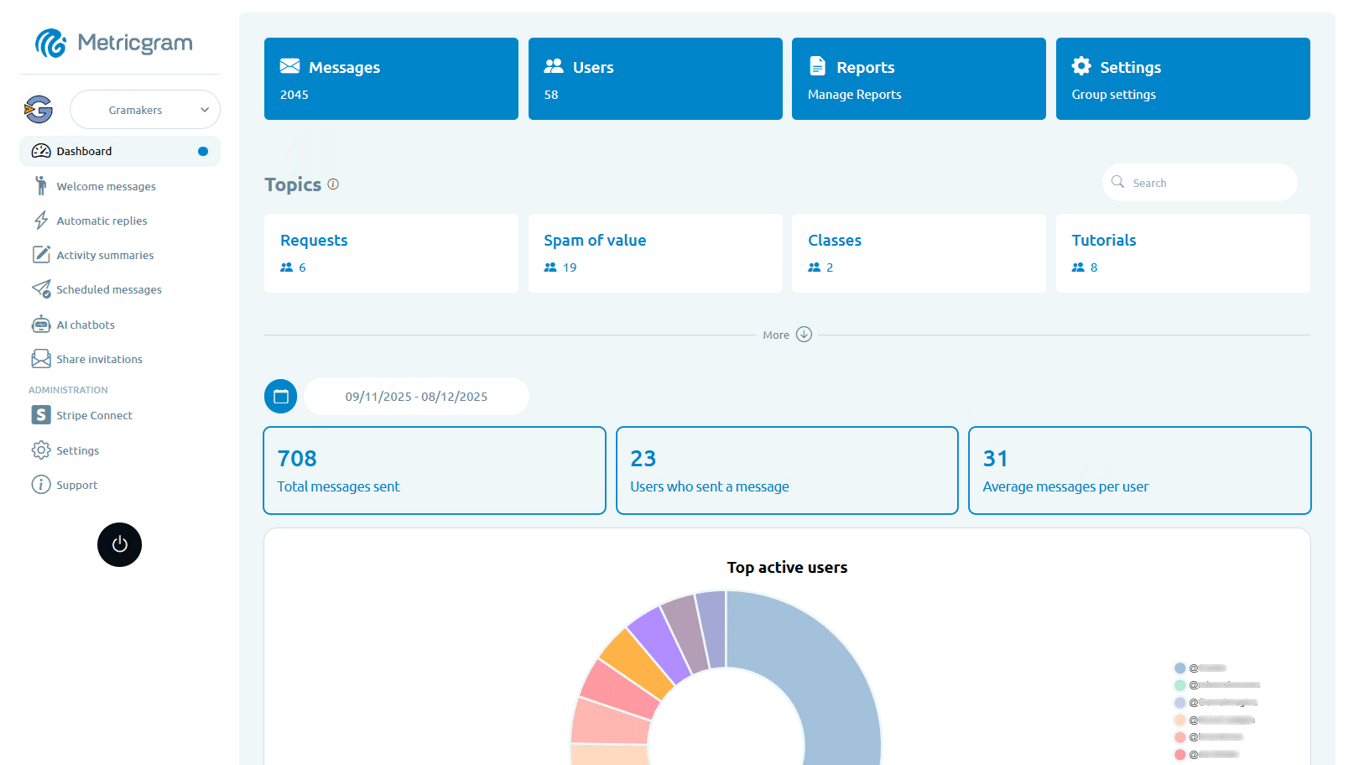Click the Search topics field
The width and height of the screenshot is (1348, 765).
pos(1199,182)
